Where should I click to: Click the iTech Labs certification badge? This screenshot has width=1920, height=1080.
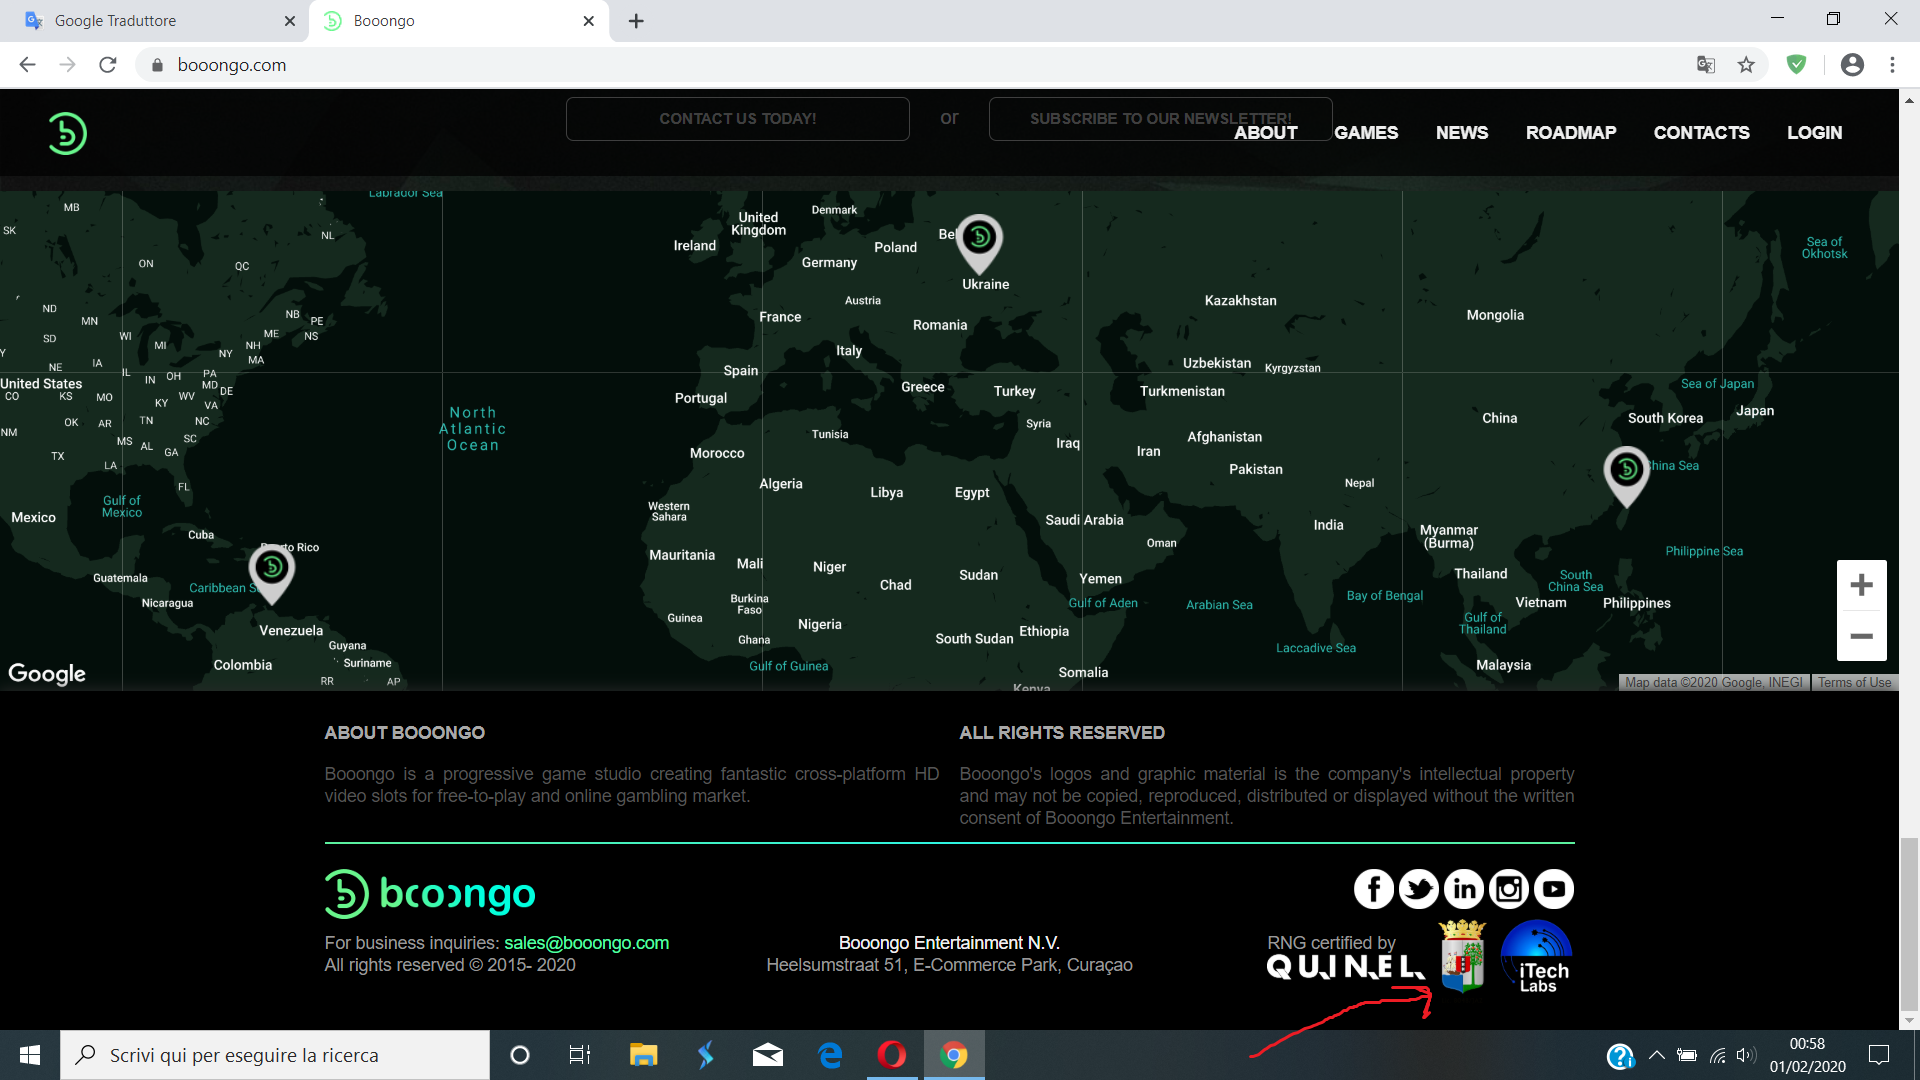pos(1537,957)
